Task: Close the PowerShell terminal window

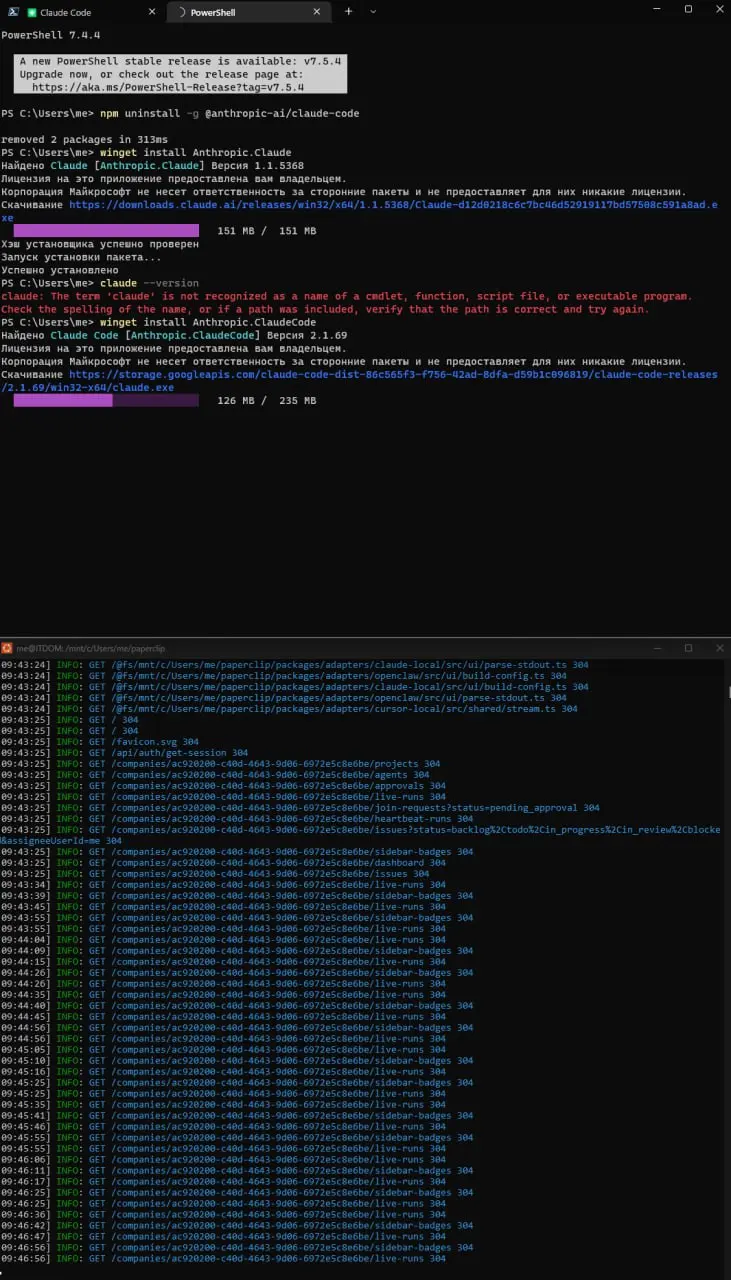Action: [x=717, y=9]
